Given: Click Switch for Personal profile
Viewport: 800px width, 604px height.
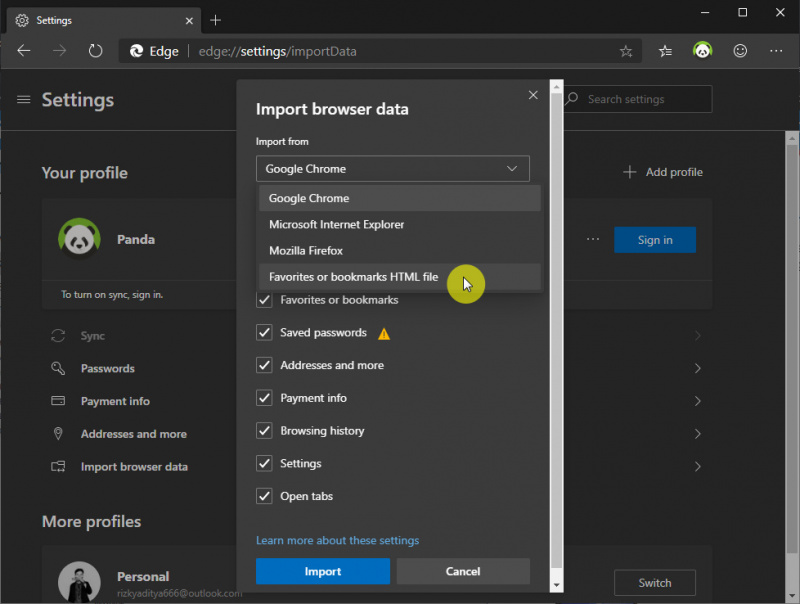Looking at the screenshot, I should click(x=655, y=583).
